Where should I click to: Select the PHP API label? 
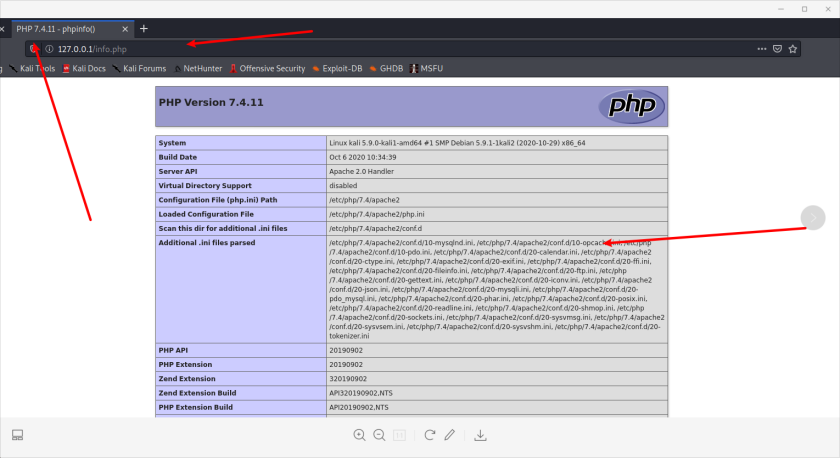coord(173,350)
